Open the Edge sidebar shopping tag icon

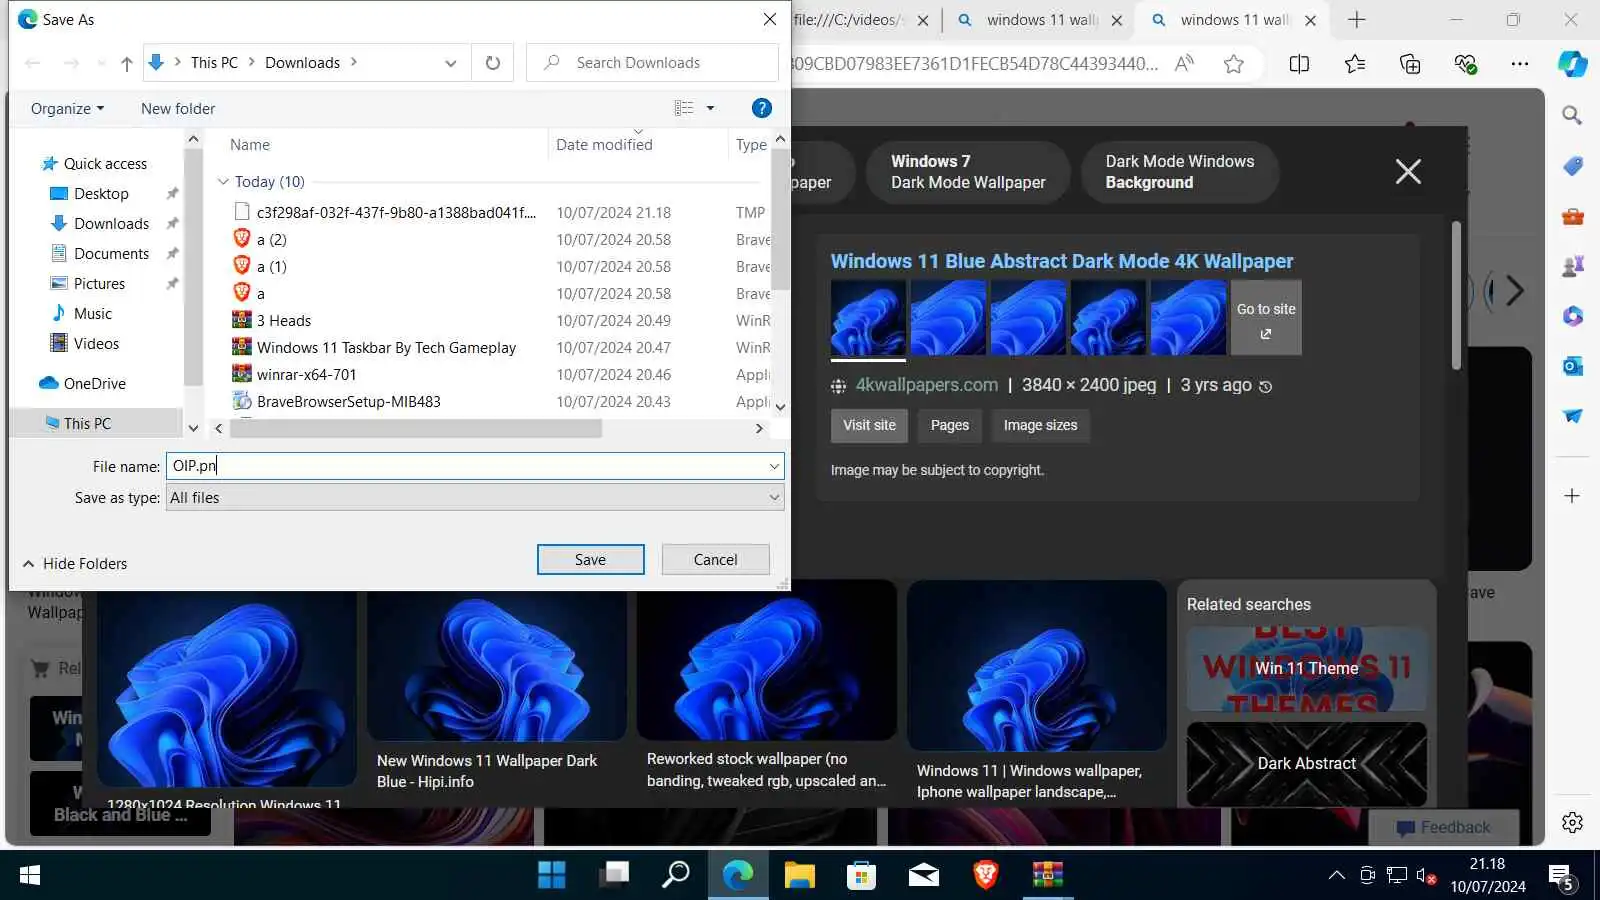pyautogui.click(x=1572, y=166)
